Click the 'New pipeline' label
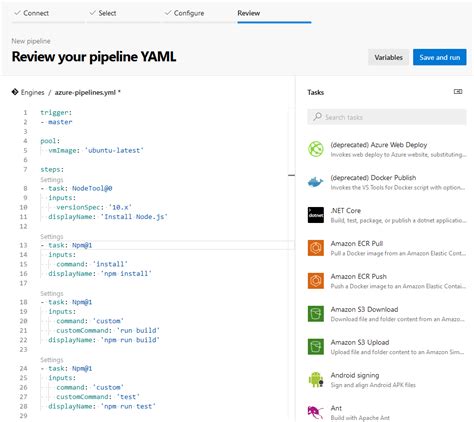Viewport: 474px width, 422px height. click(31, 41)
